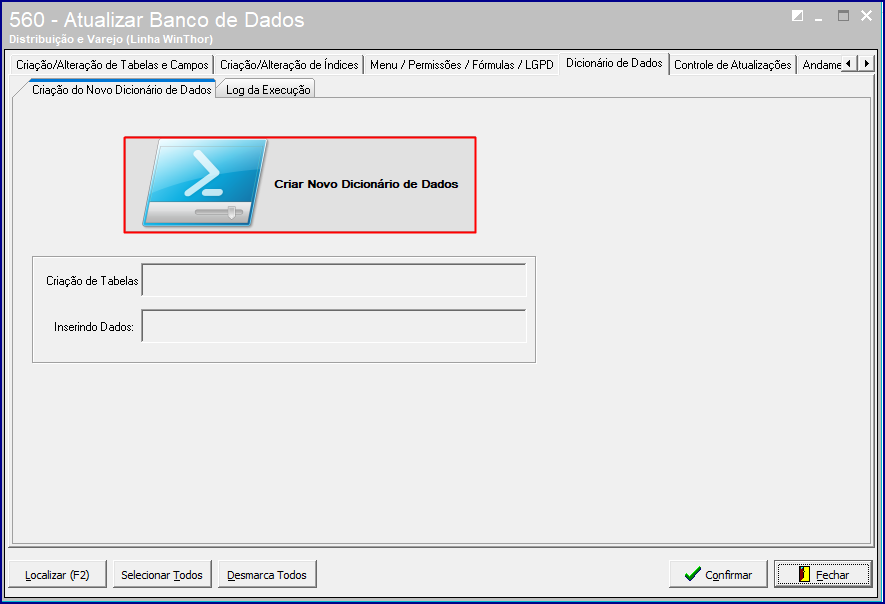This screenshot has height=604, width=885.
Task: Click the green check Confirmar button
Action: 718,574
